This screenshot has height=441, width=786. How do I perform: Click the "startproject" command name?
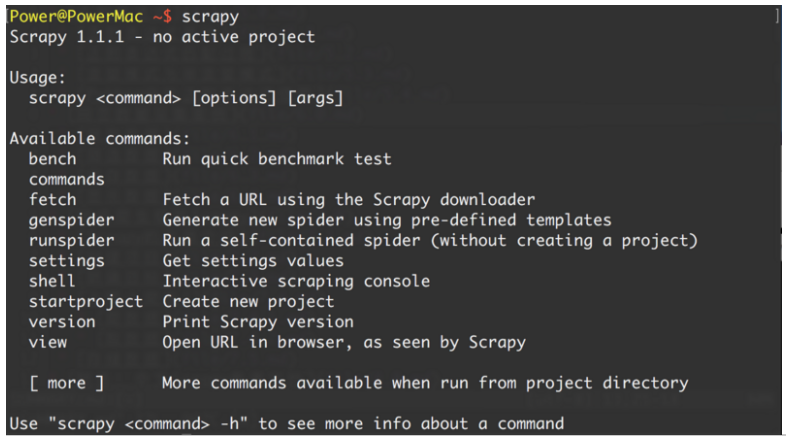click(85, 301)
